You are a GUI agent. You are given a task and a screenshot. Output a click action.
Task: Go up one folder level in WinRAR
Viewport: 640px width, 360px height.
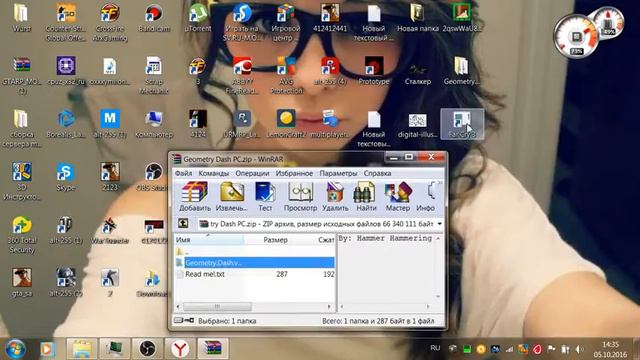coord(183,223)
